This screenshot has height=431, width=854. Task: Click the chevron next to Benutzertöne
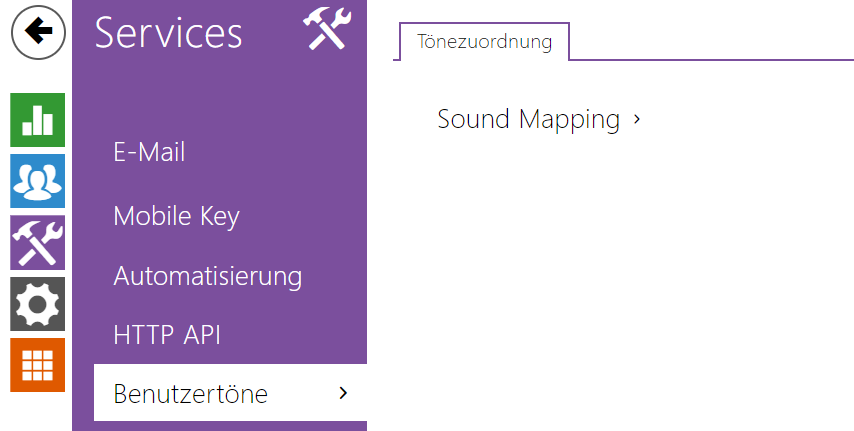(x=343, y=393)
